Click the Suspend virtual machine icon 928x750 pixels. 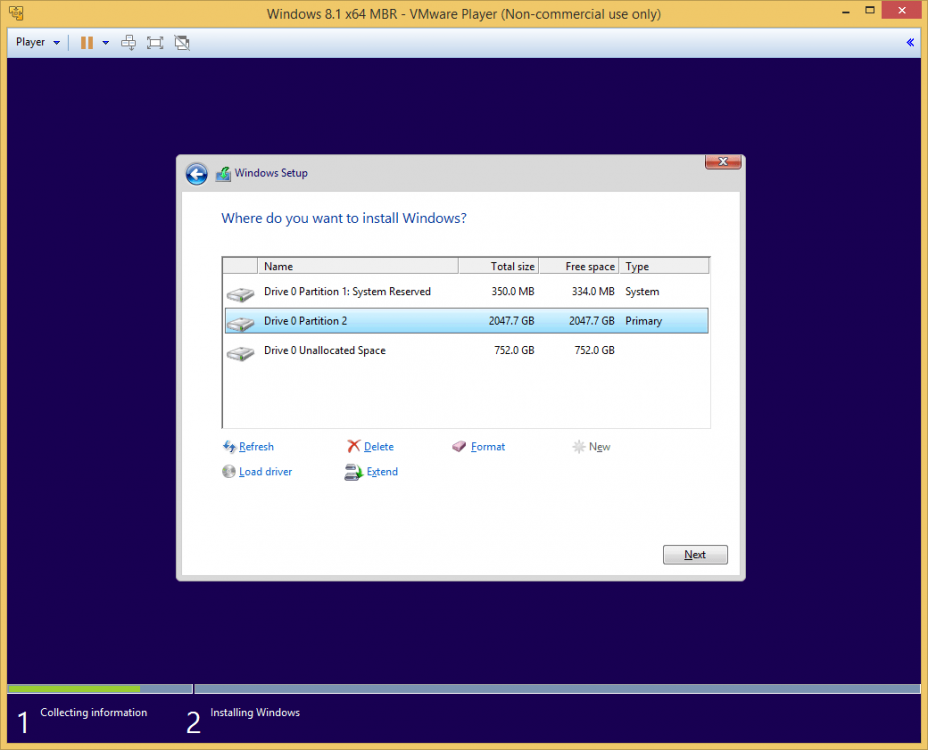click(88, 42)
